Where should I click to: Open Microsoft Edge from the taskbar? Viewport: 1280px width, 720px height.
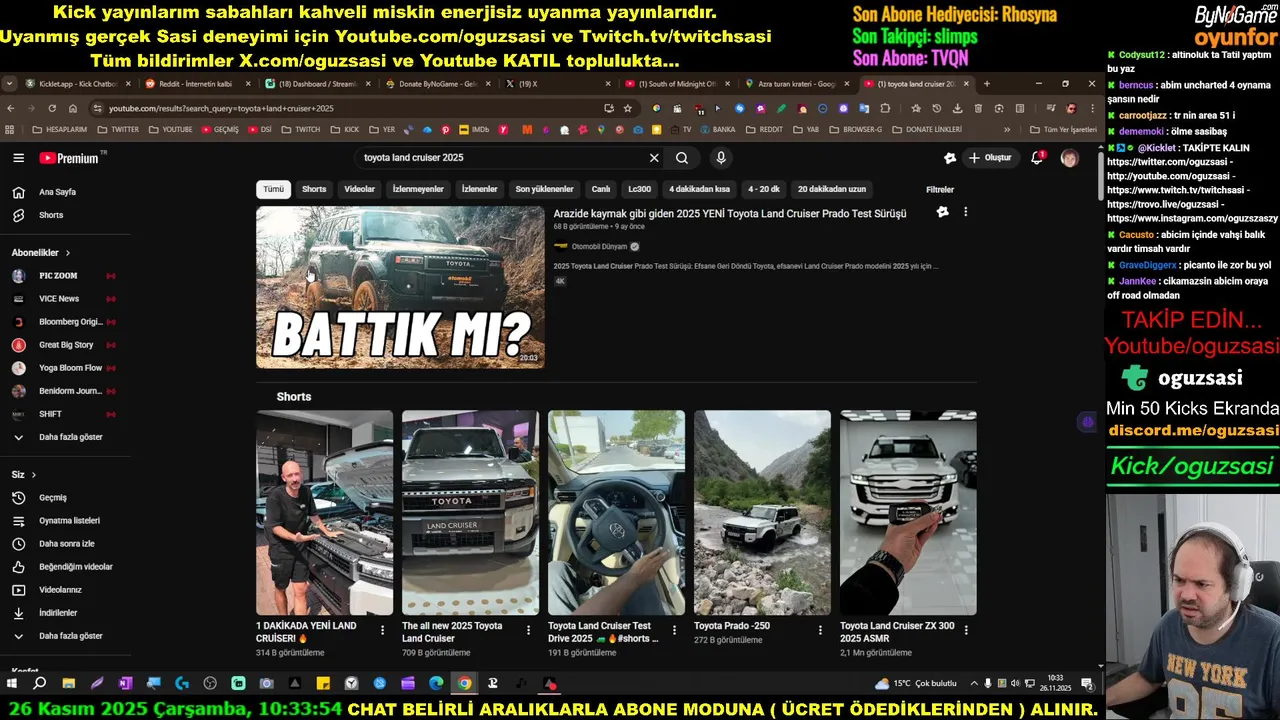pyautogui.click(x=436, y=684)
